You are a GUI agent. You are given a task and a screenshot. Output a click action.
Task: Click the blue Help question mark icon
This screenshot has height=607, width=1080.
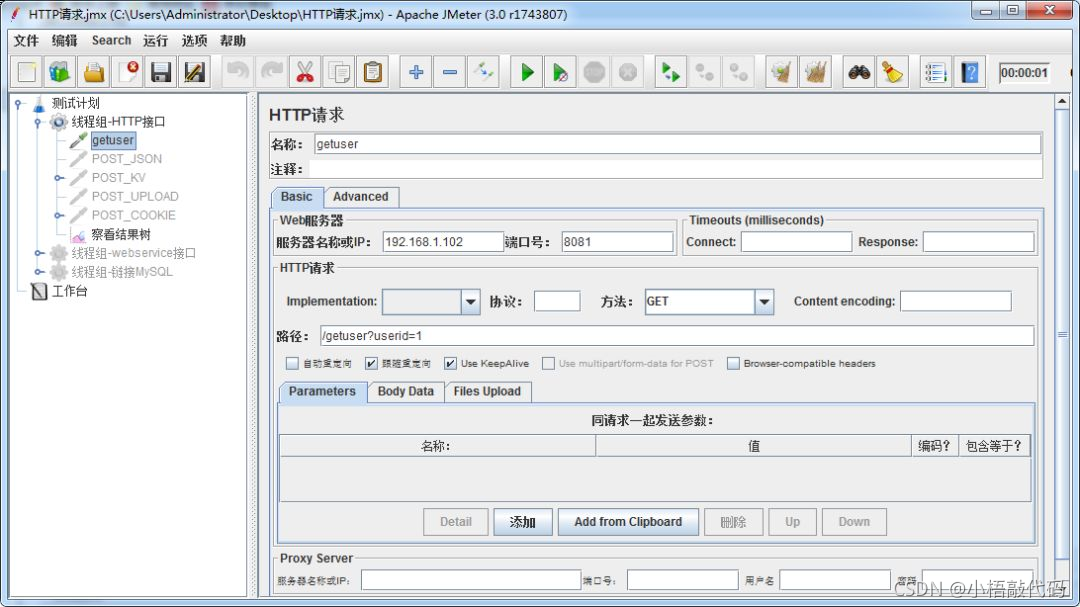[970, 72]
